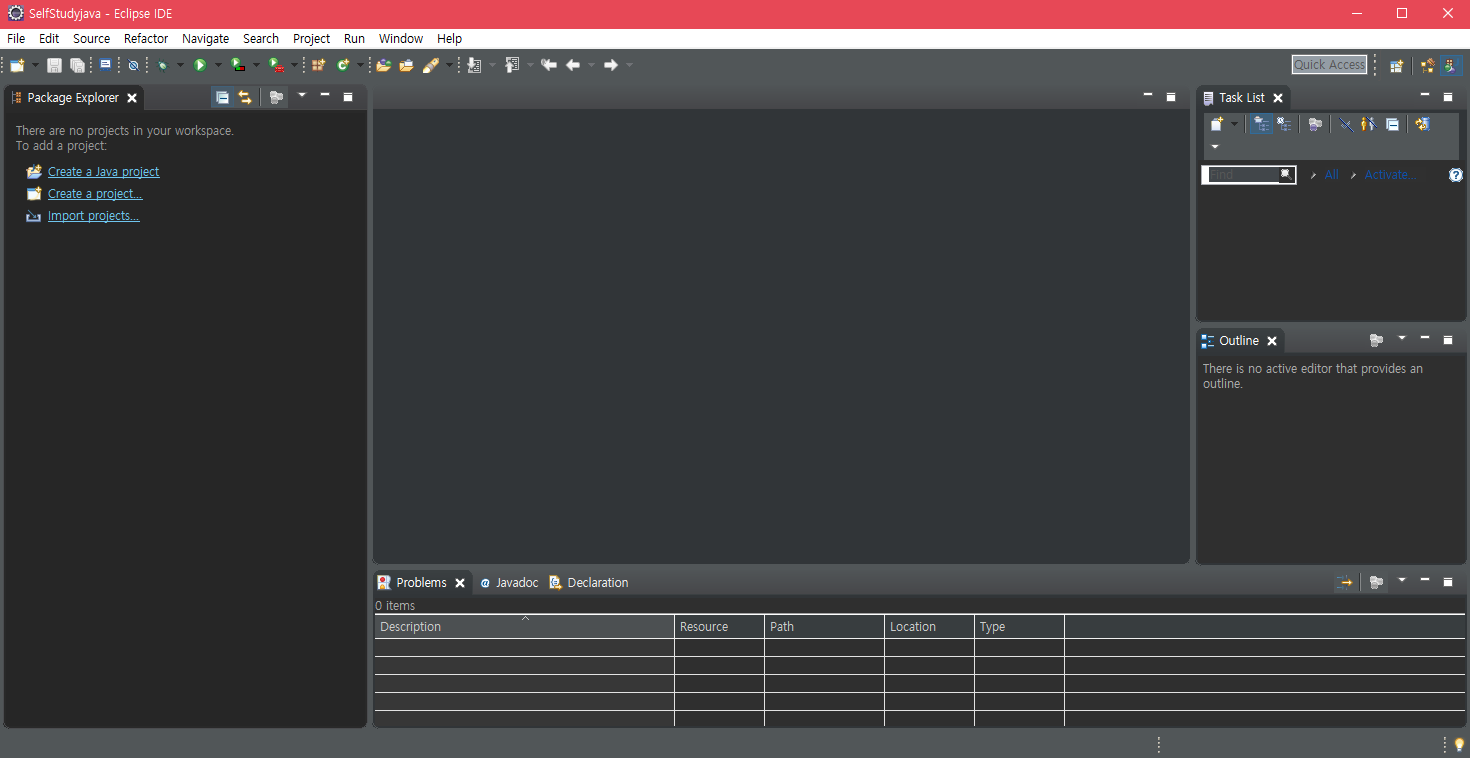Open the Problems view menu triangle
The image size is (1470, 758).
pos(1402,580)
